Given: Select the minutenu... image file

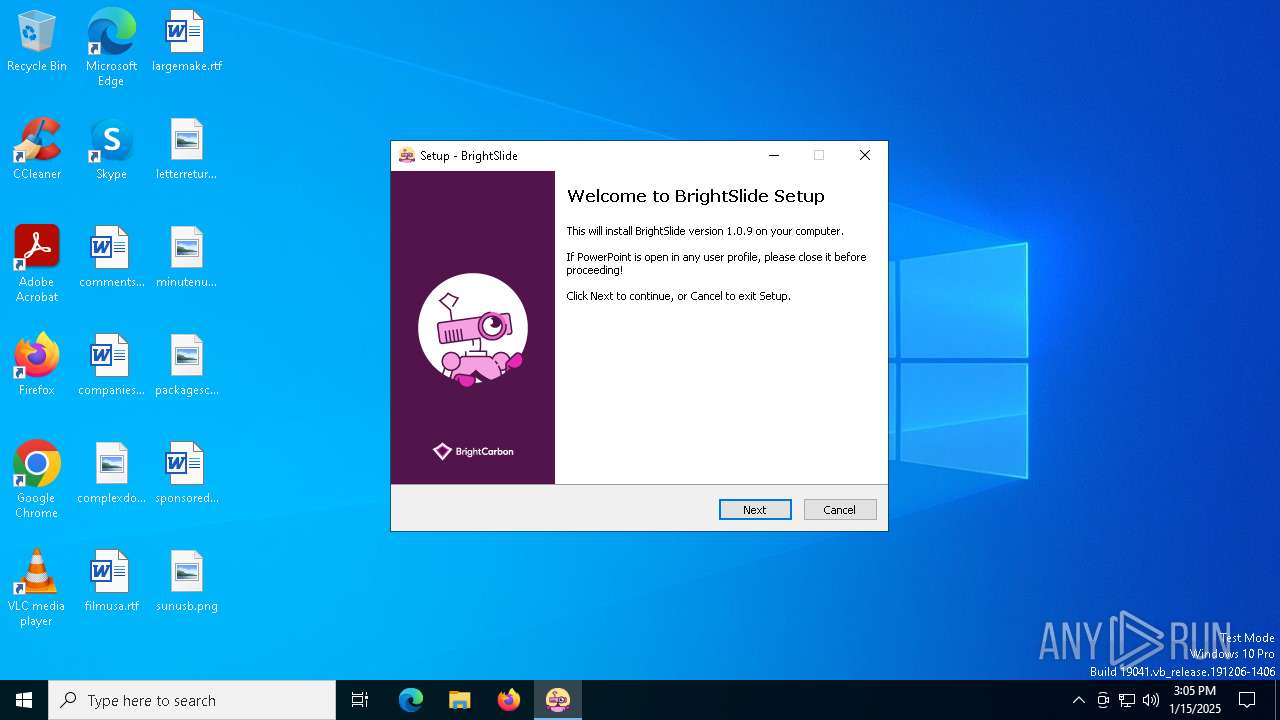Looking at the screenshot, I should [x=187, y=258].
